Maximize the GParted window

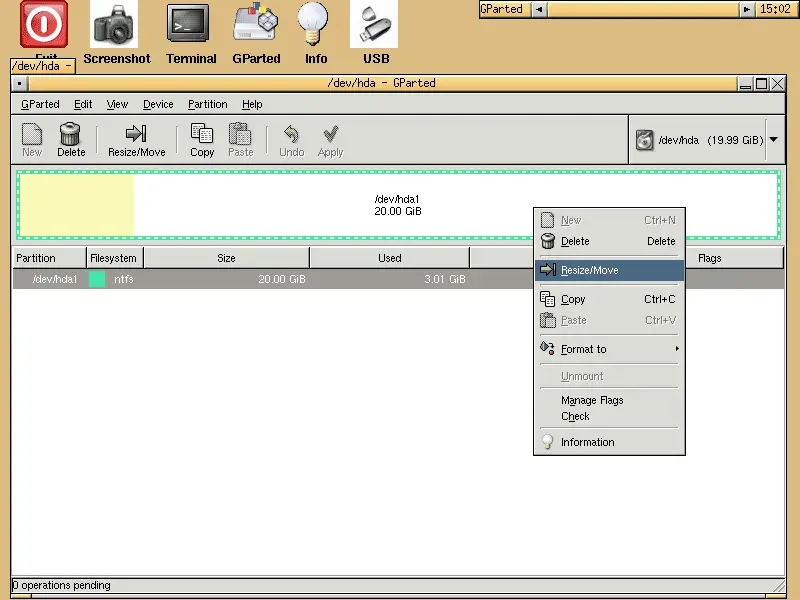click(x=761, y=83)
